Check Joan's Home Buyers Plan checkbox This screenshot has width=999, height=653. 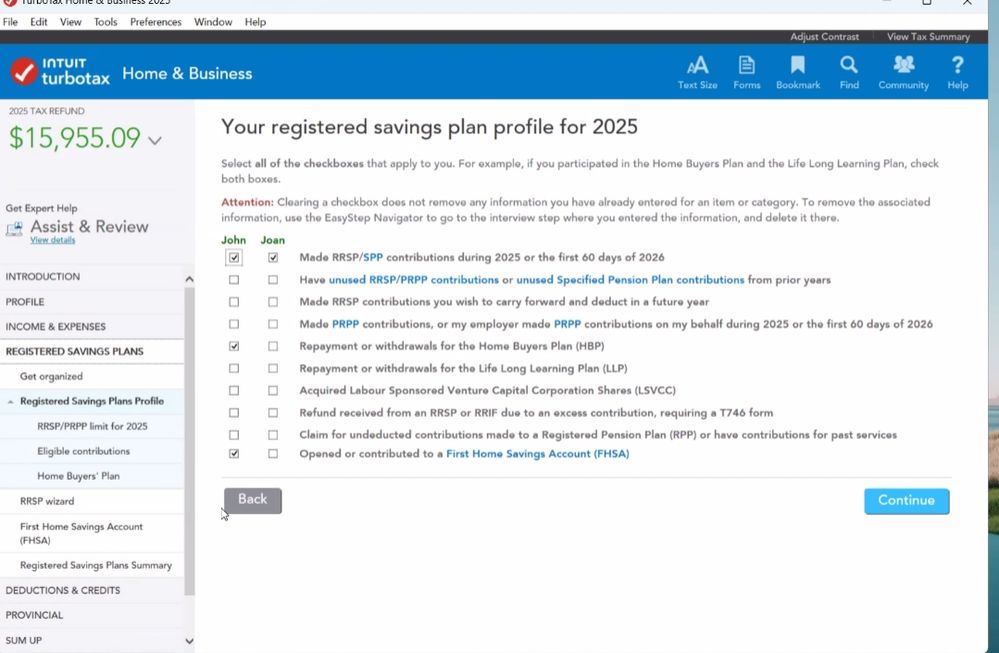(273, 347)
